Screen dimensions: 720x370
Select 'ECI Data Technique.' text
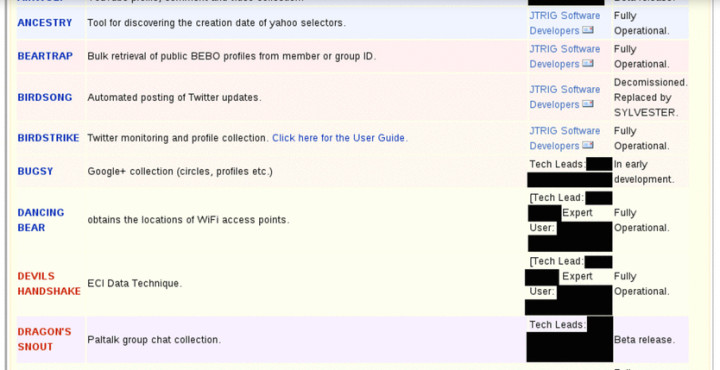tap(135, 284)
